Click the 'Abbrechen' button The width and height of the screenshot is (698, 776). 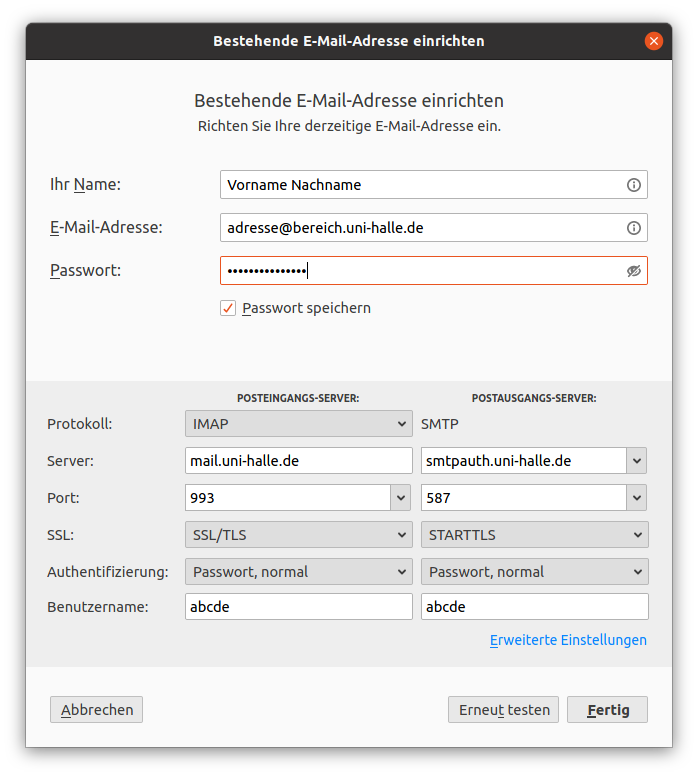(97, 710)
